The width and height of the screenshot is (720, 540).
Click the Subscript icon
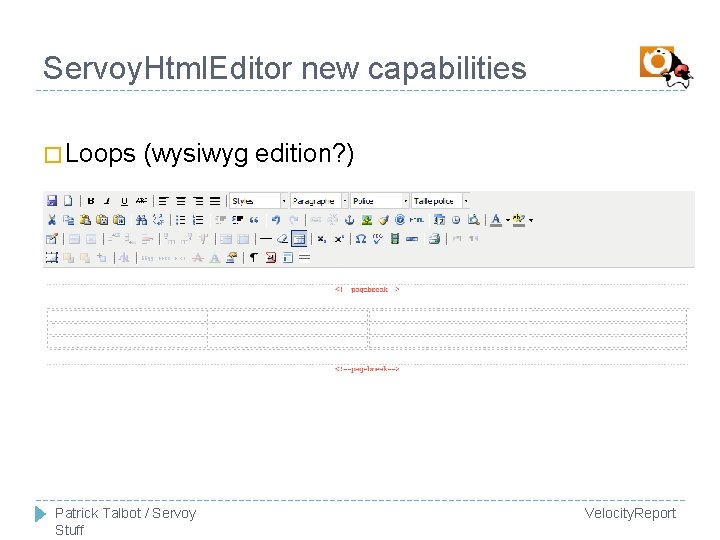click(x=322, y=239)
